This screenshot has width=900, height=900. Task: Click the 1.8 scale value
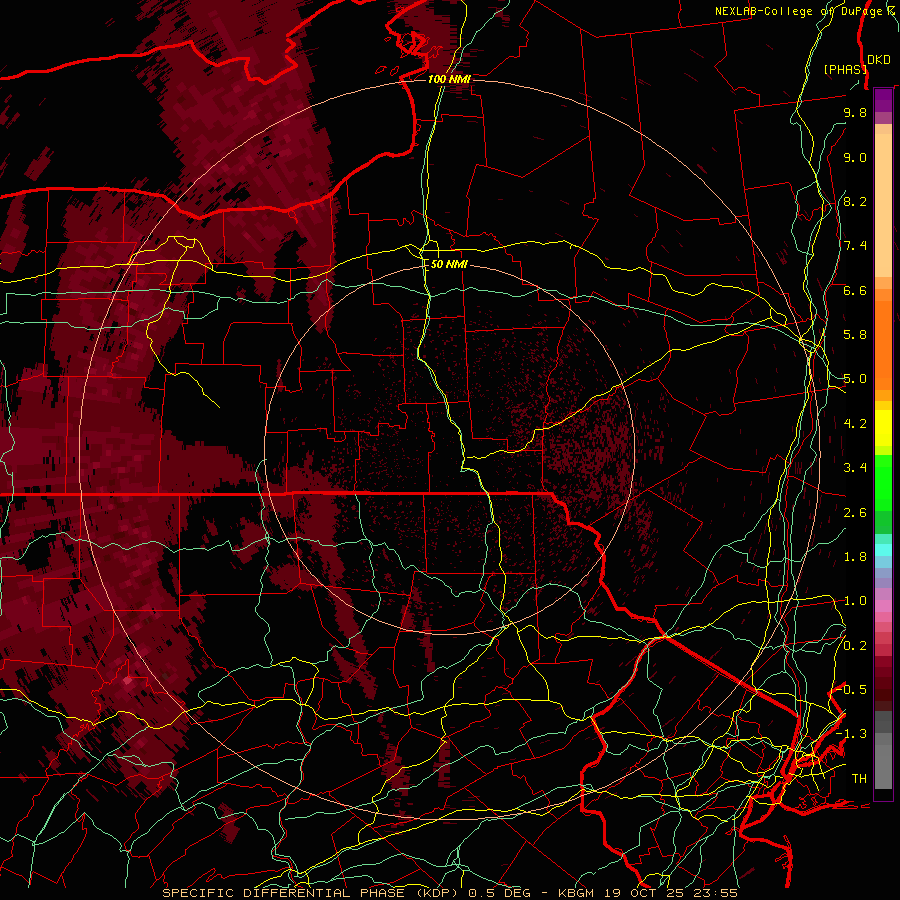click(855, 557)
